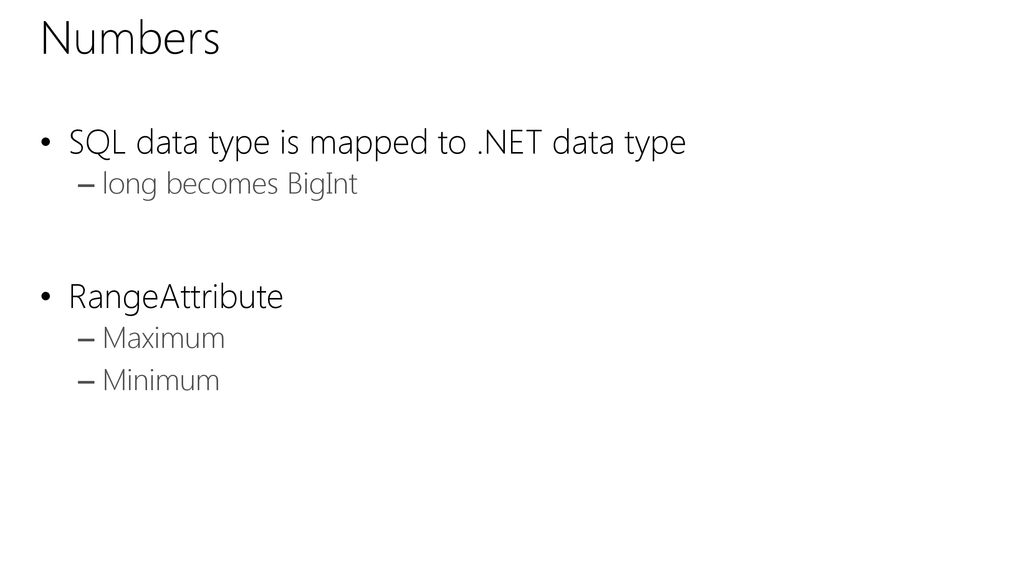Select the word long in sub-bullet
Viewport: 1024px width, 576px height.
click(x=129, y=185)
